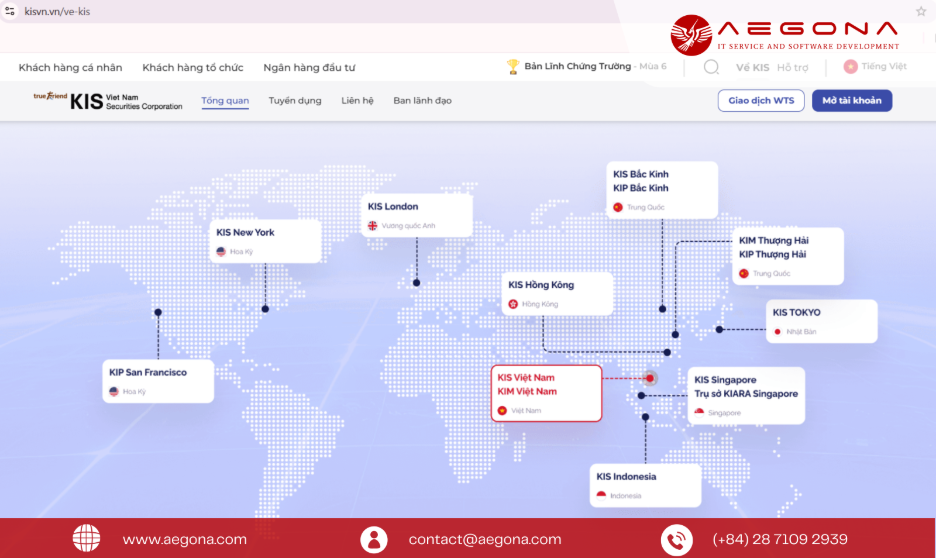This screenshot has height=558, width=936.
Task: Click the Indonesia flag icon
Action: point(601,495)
